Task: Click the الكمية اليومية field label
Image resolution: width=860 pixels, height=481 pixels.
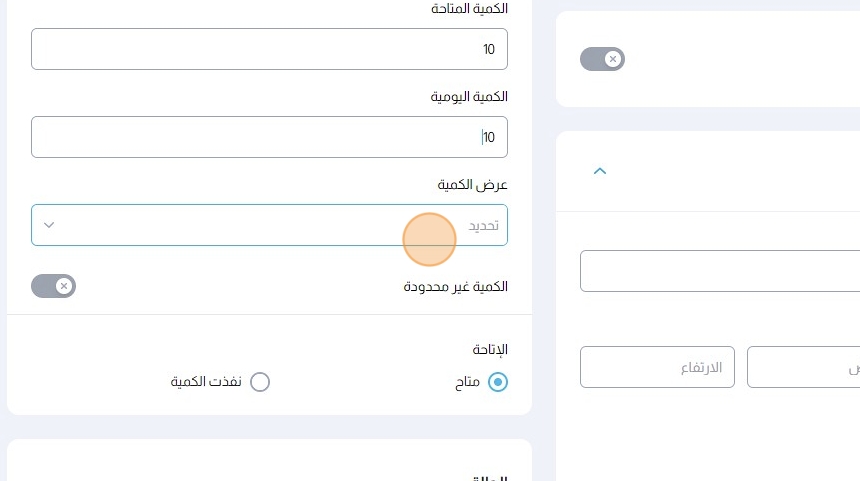Action: click(x=469, y=97)
